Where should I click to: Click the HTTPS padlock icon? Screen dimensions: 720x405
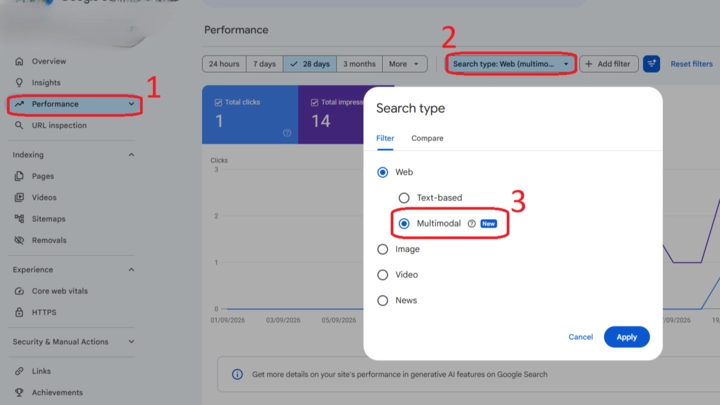click(19, 312)
